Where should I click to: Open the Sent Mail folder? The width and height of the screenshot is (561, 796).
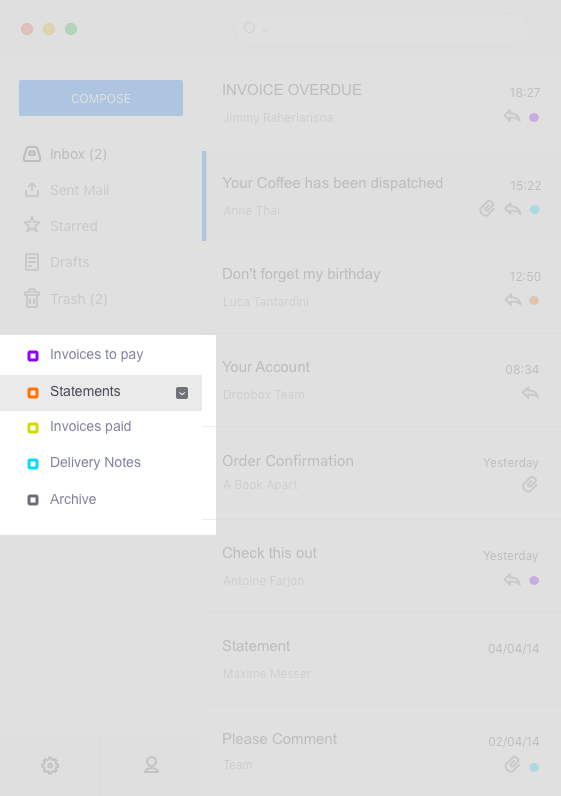tap(101, 190)
